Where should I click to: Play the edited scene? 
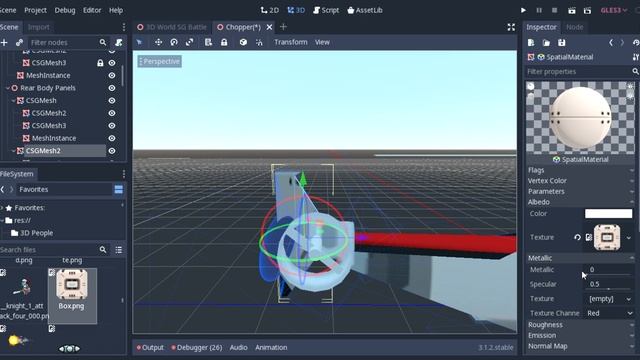click(572, 10)
